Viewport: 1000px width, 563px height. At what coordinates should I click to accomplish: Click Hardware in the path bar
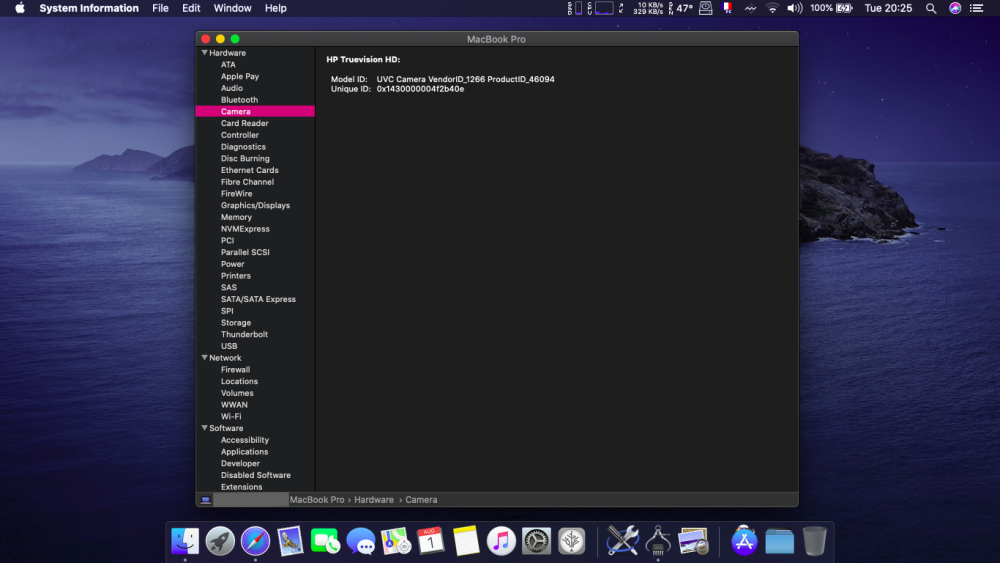(x=374, y=500)
